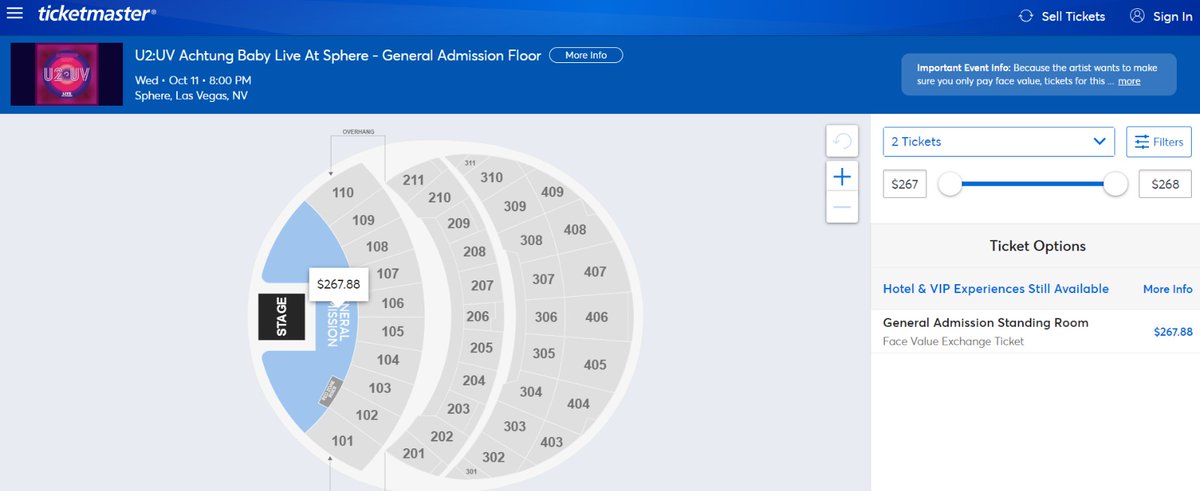Select section 208 on the map
The image size is (1200, 491).
click(474, 252)
